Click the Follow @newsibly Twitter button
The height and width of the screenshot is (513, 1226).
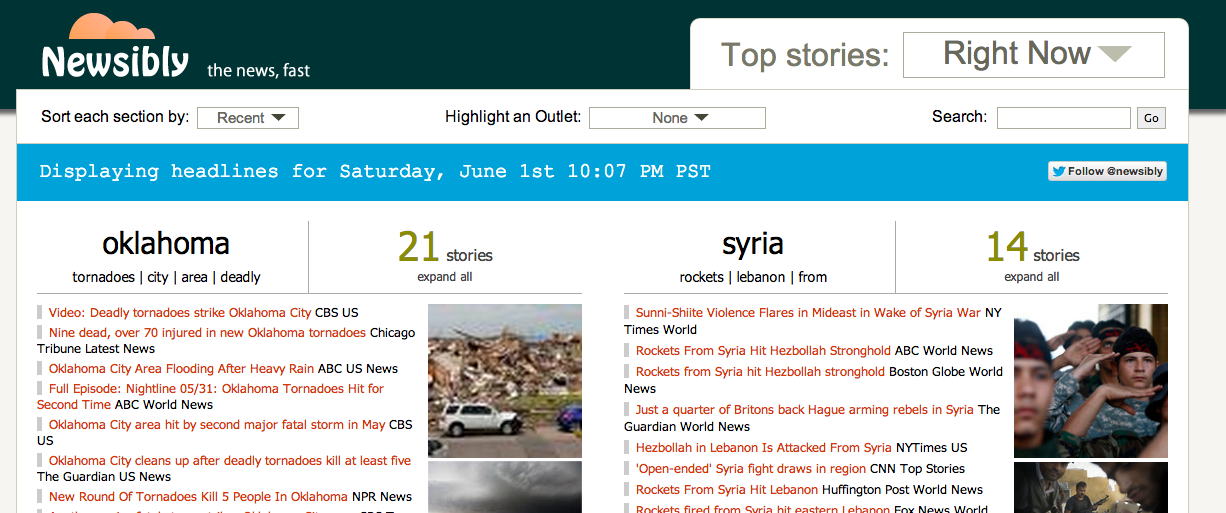[1107, 171]
